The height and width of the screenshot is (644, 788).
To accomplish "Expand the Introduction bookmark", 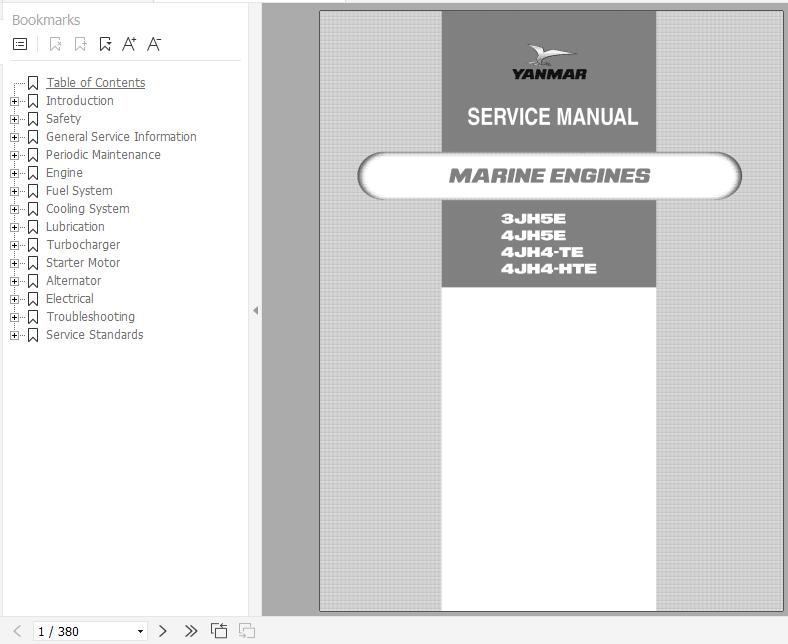I will click(15, 102).
